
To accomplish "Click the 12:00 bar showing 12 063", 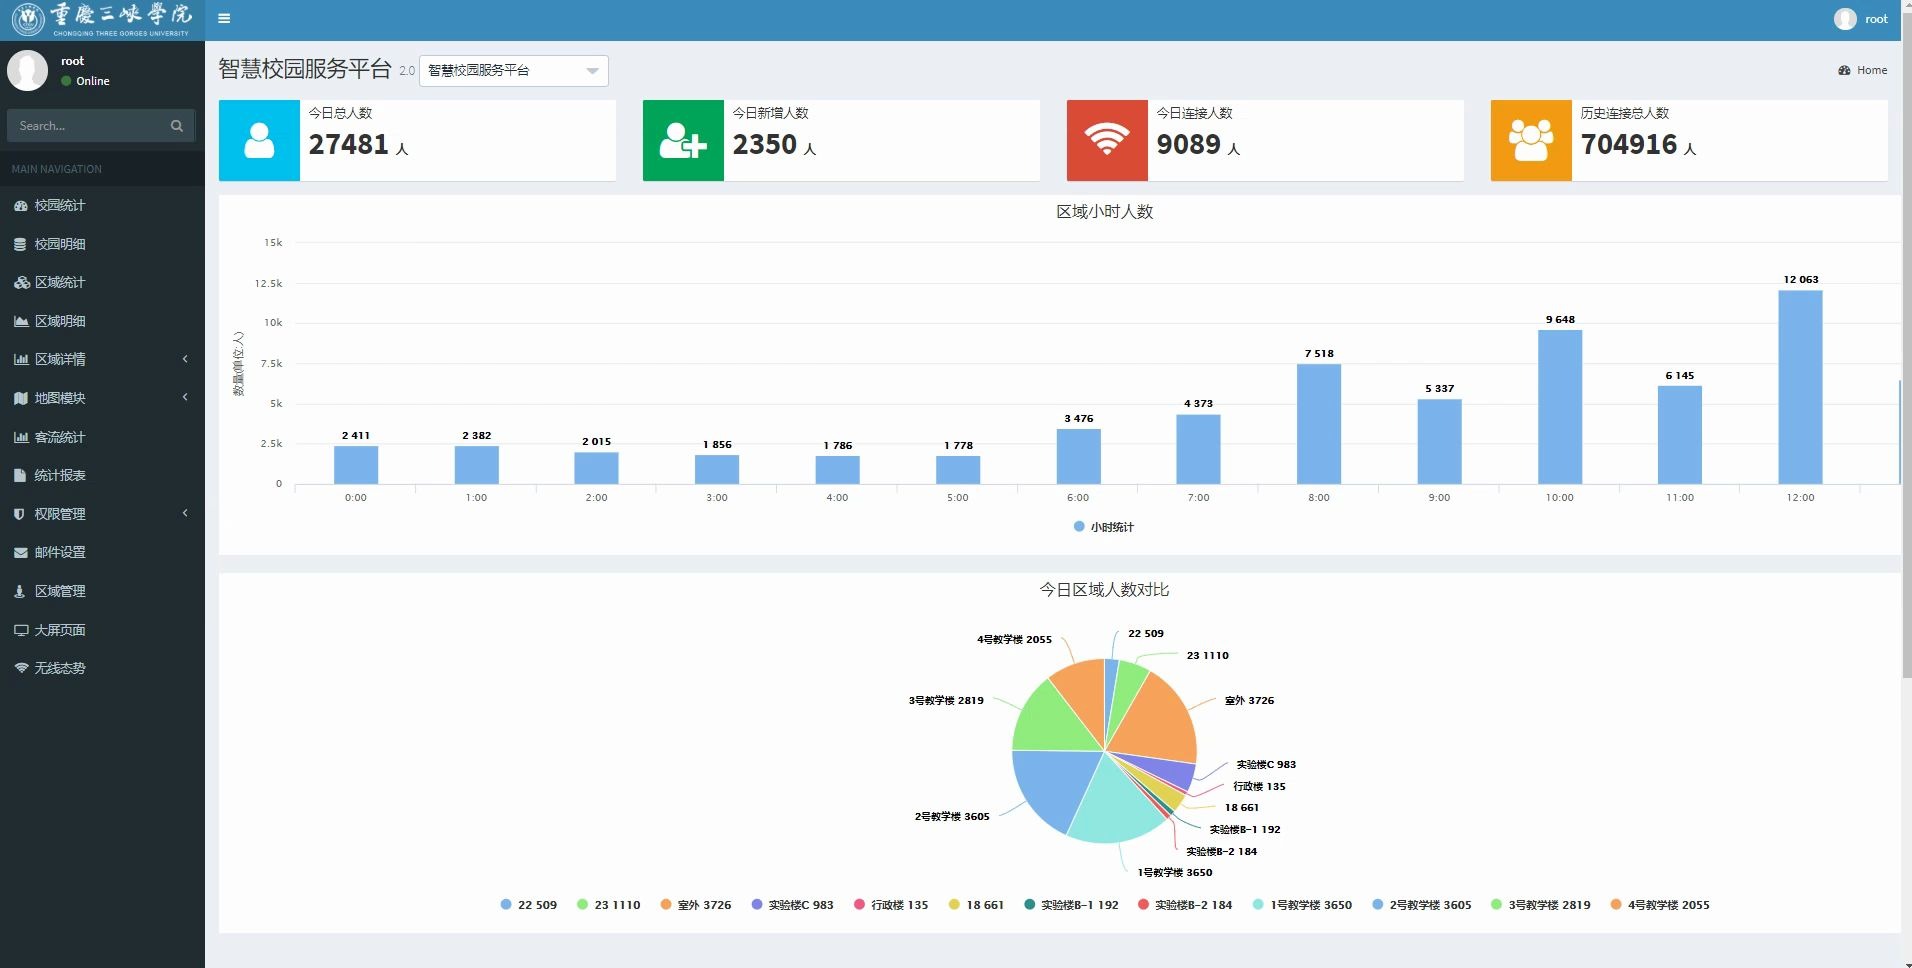I will [1800, 387].
